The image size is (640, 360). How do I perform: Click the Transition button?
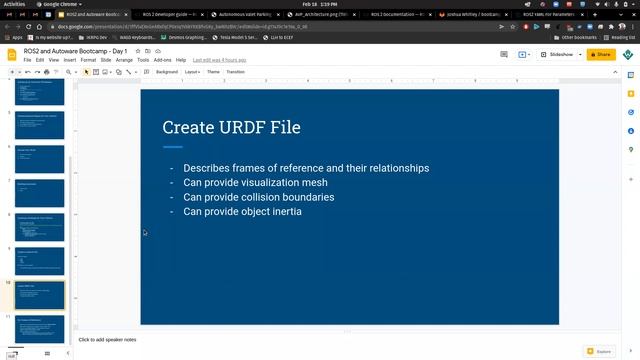pos(236,72)
